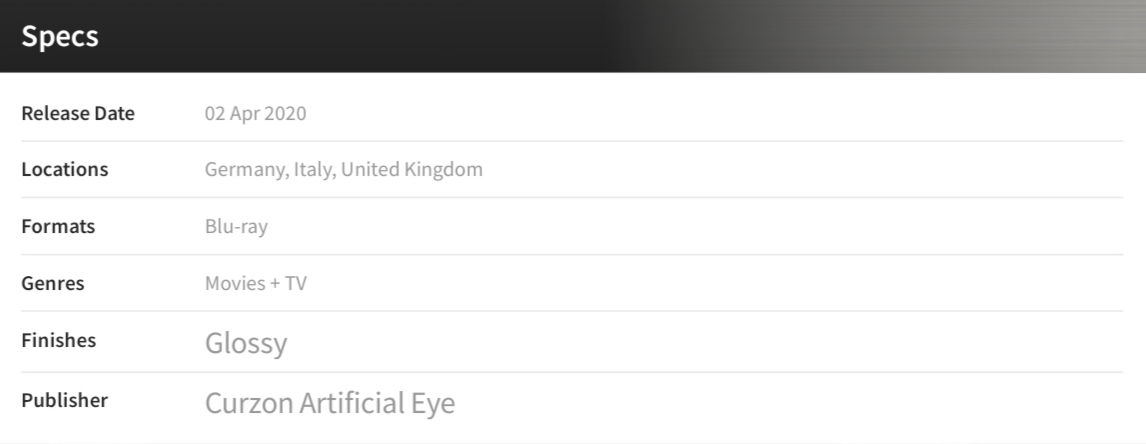Select Italy in the Locations list
1146x444 pixels.
pyautogui.click(x=313, y=170)
